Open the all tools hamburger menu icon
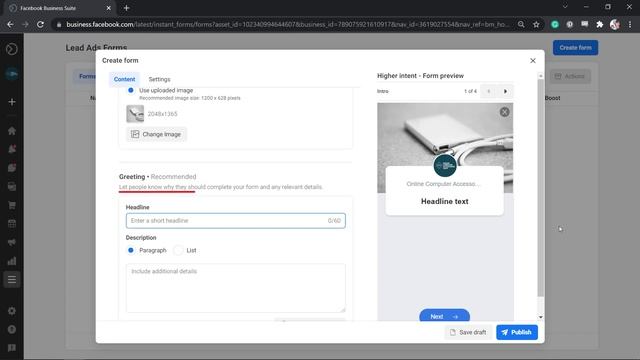 12,280
